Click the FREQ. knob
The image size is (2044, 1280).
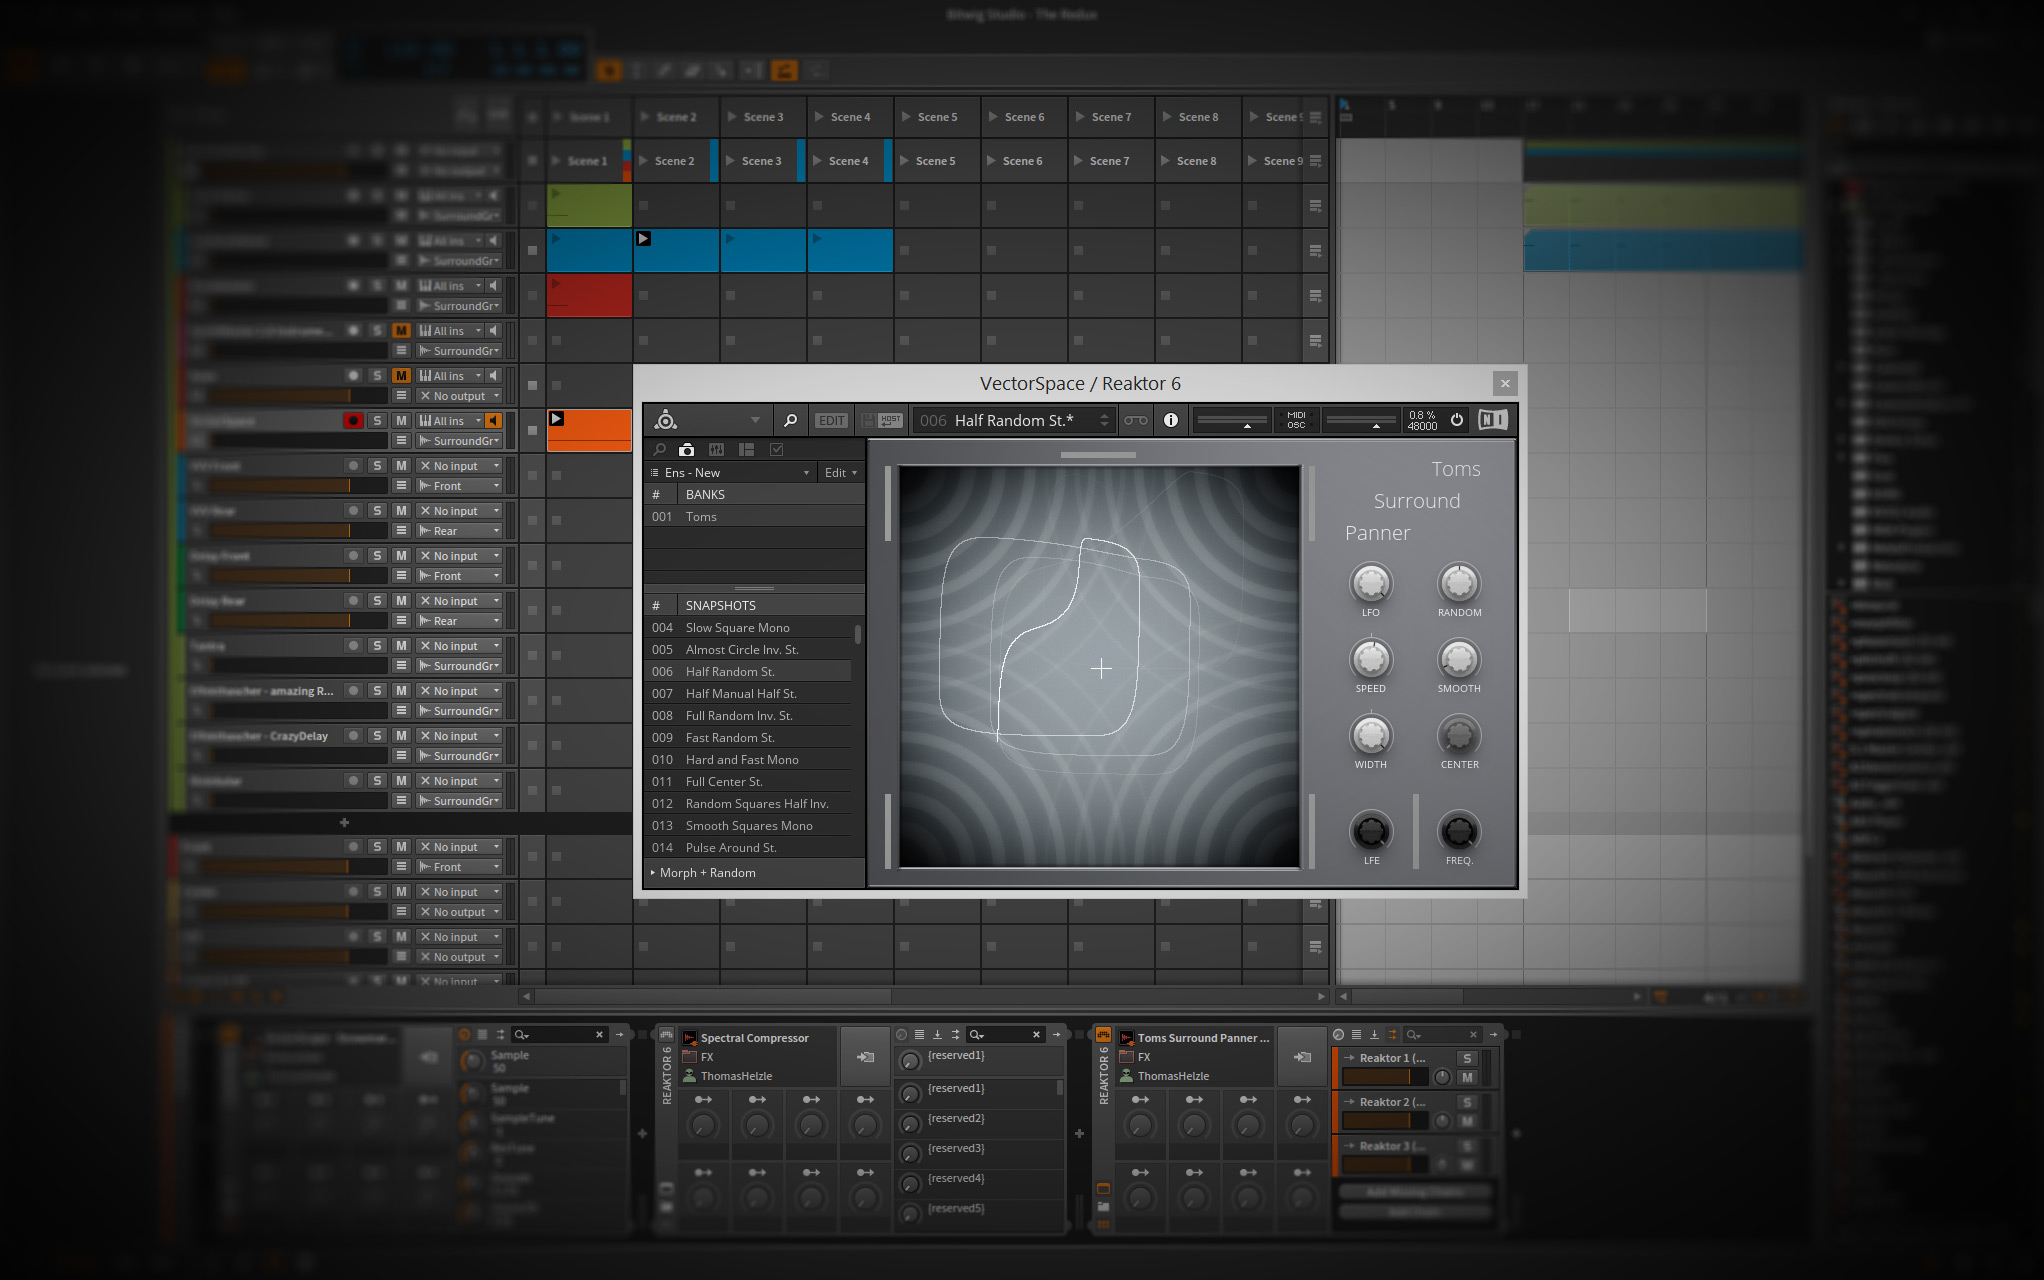click(1459, 831)
